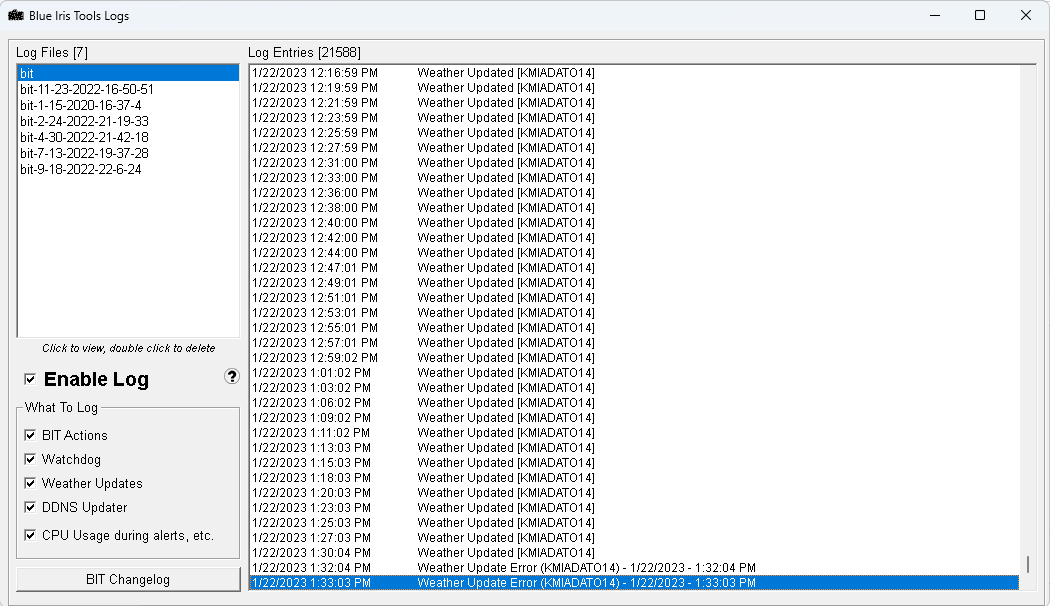The width and height of the screenshot is (1050, 606).
Task: Select the 12:44:00 PM log entry
Action: coord(634,252)
